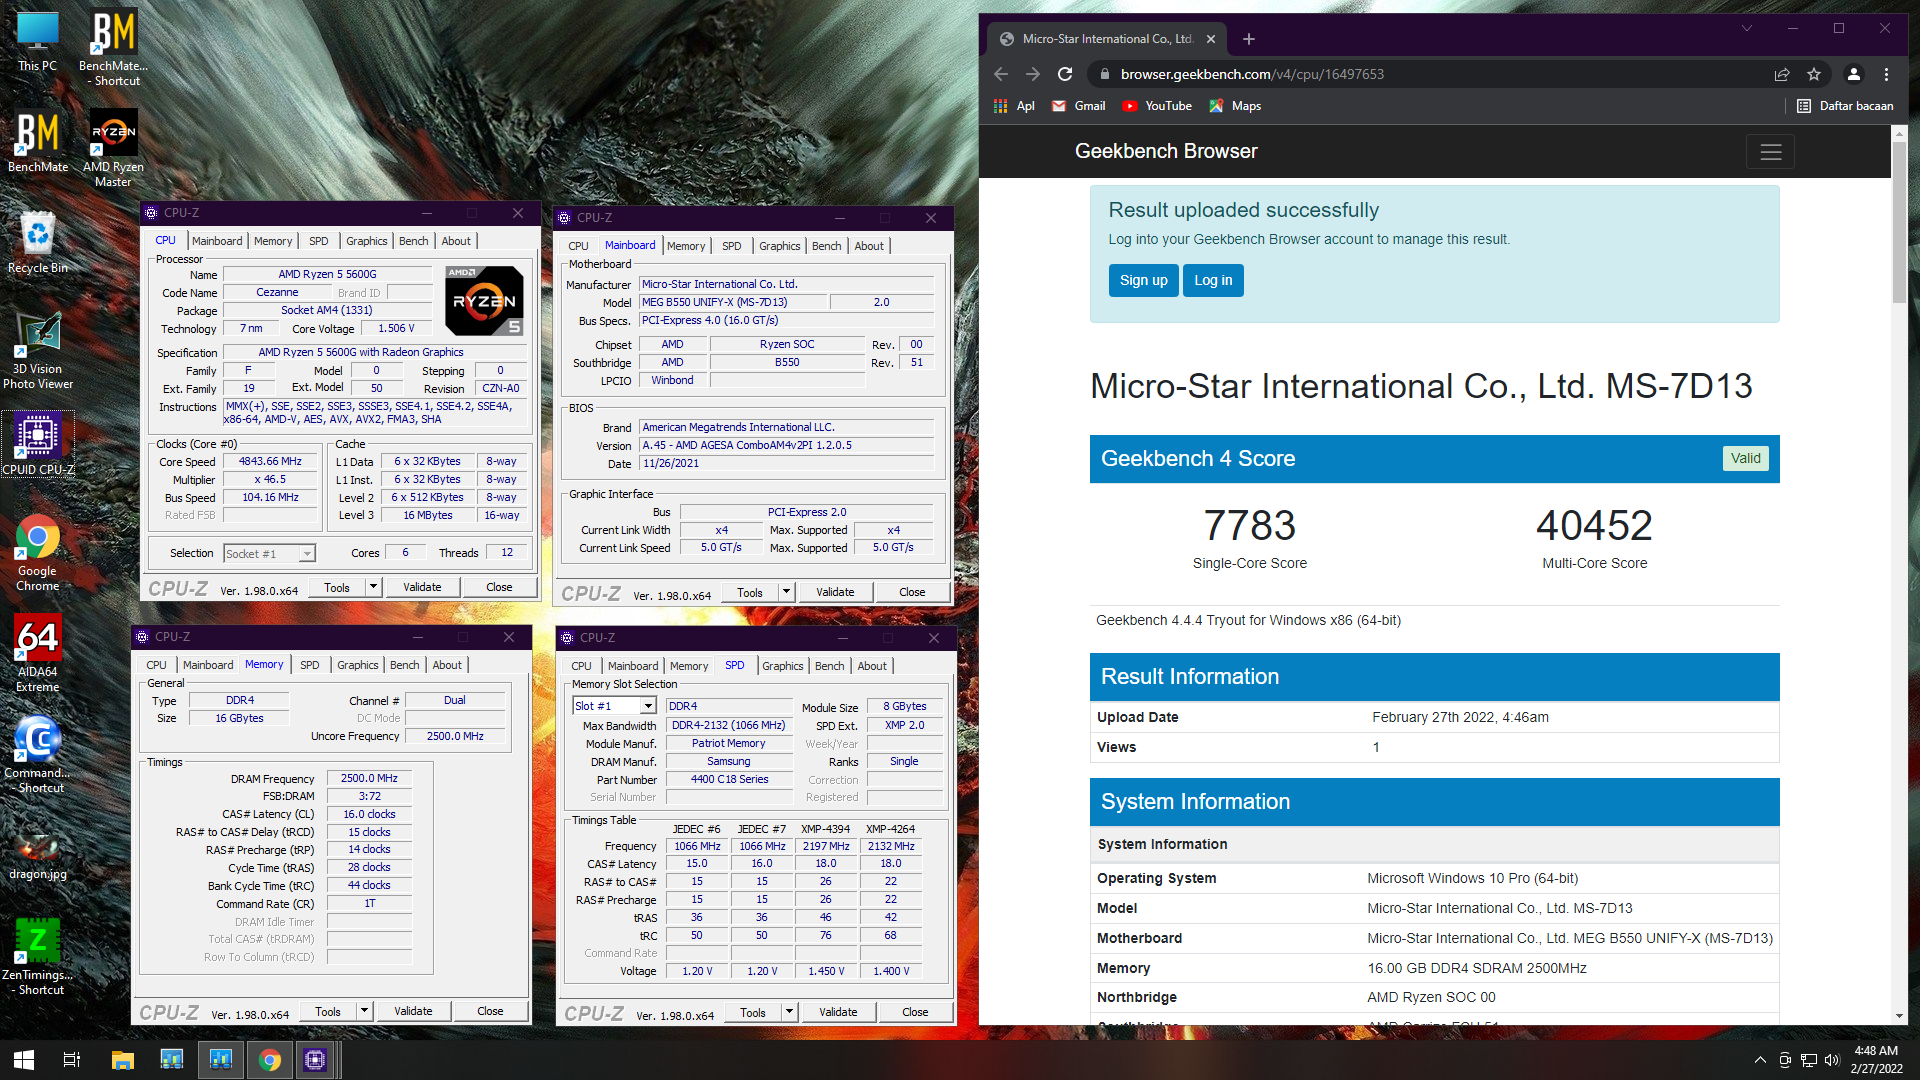Show hidden system tray icons
The width and height of the screenshot is (1920, 1080).
(x=1760, y=1060)
